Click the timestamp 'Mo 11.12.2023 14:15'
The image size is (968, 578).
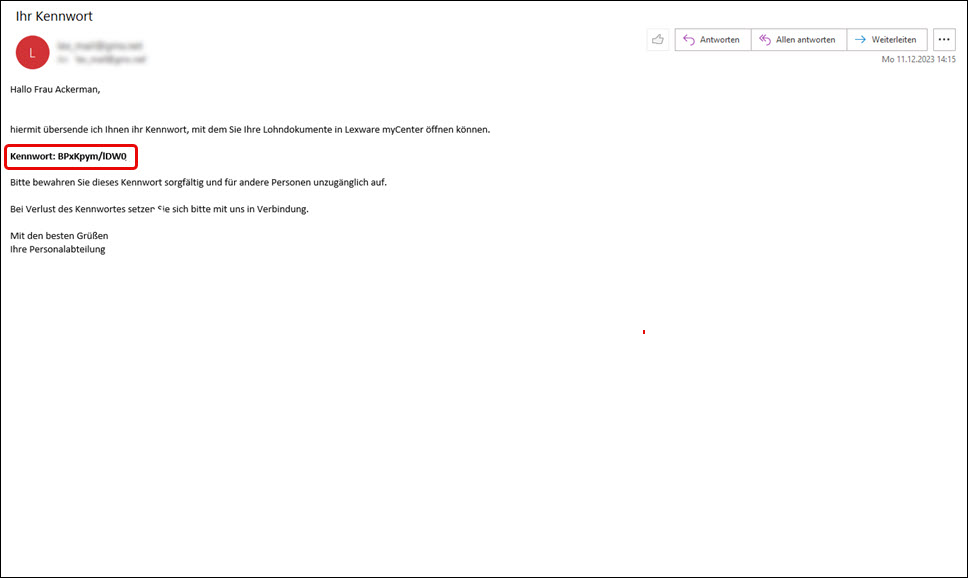(918, 60)
